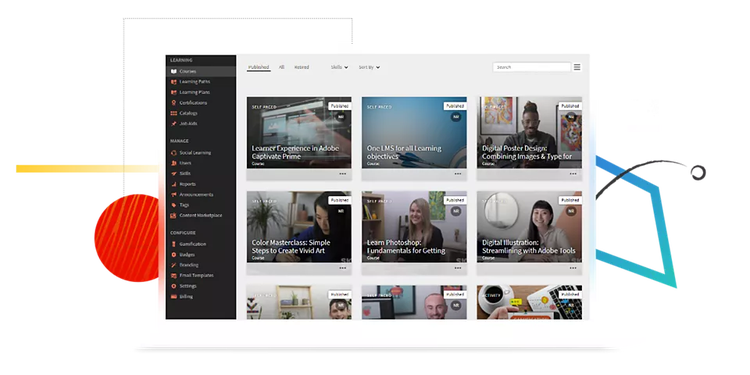Open the Job Aids pin icon
Viewport: 750px width, 375px height.
point(174,123)
